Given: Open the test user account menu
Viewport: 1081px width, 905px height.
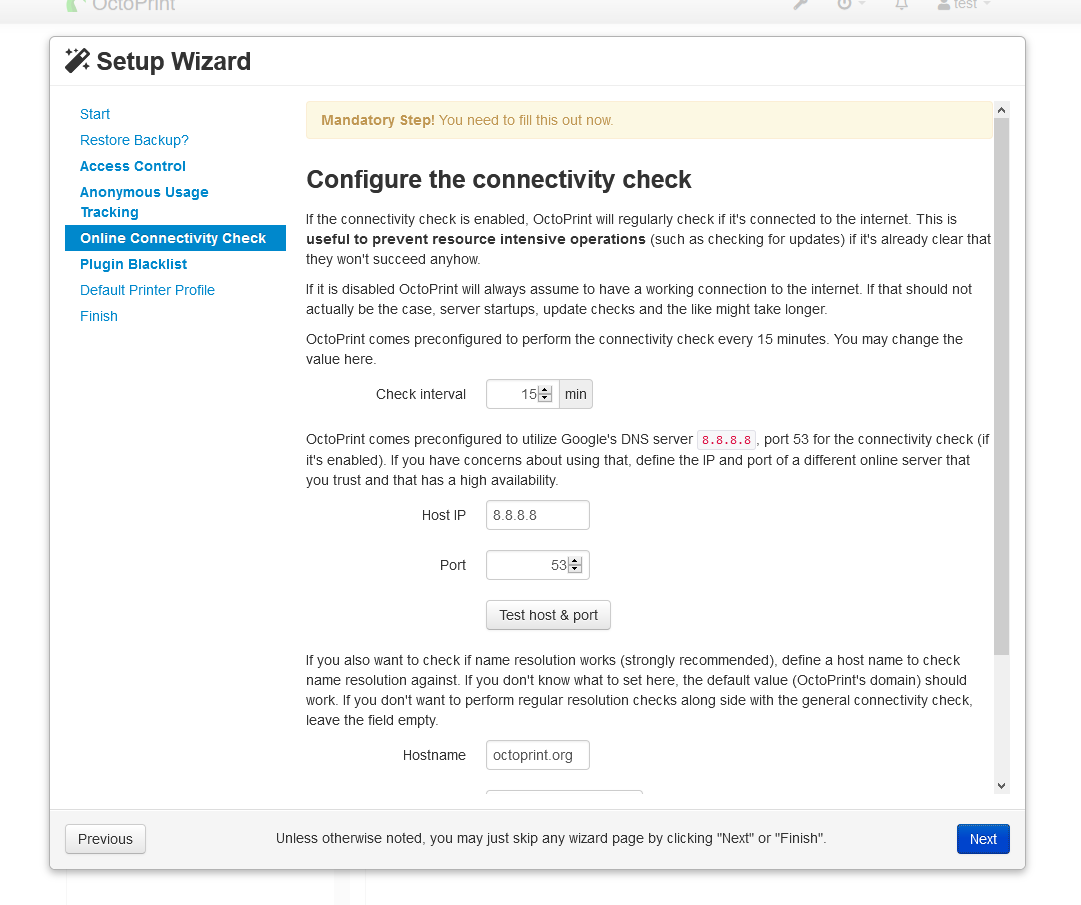Looking at the screenshot, I should 964,5.
